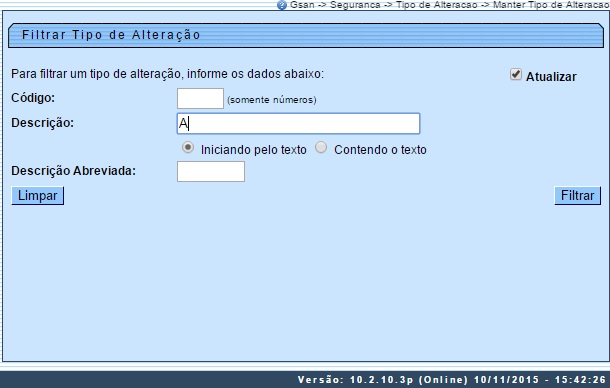Click the (somente números) hint text
Image resolution: width=610 pixels, height=388 pixels.
pyautogui.click(x=272, y=100)
